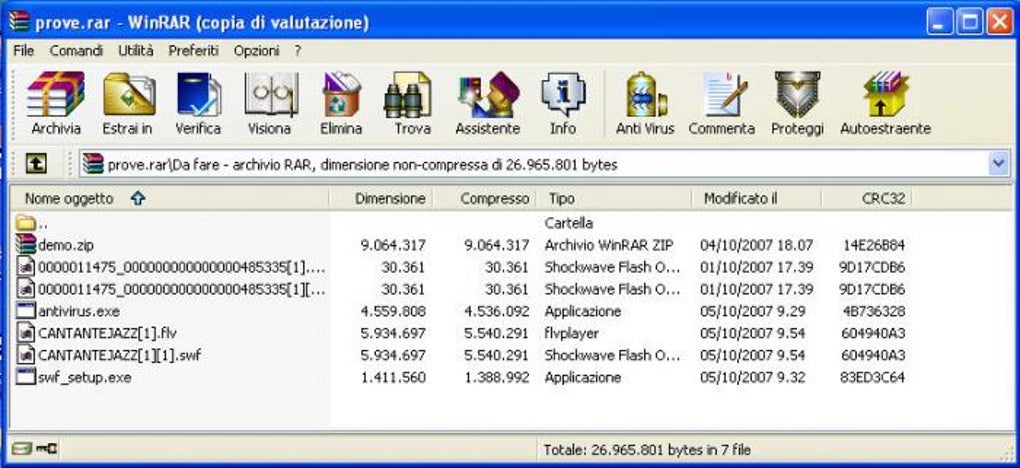Sort by CRC32 column header
1020x468 pixels.
[866, 199]
